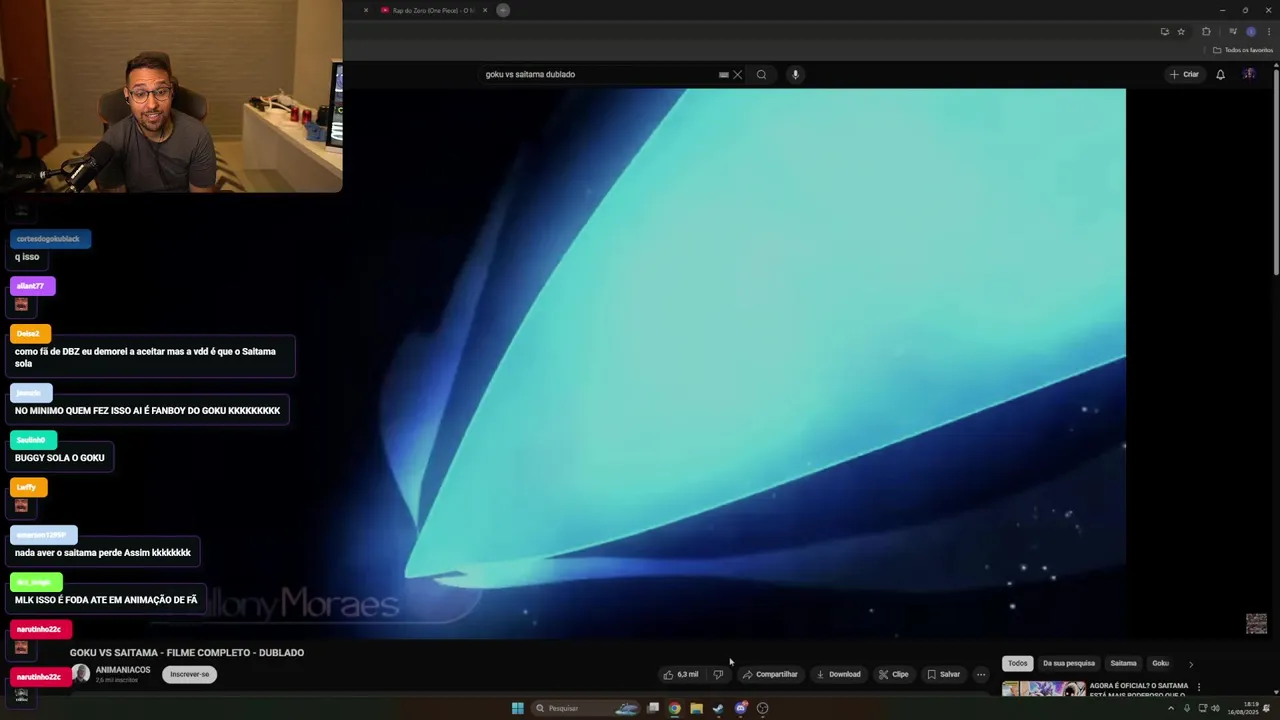The width and height of the screenshot is (1280, 720).
Task: Create a Clipe from the video
Action: 893,674
